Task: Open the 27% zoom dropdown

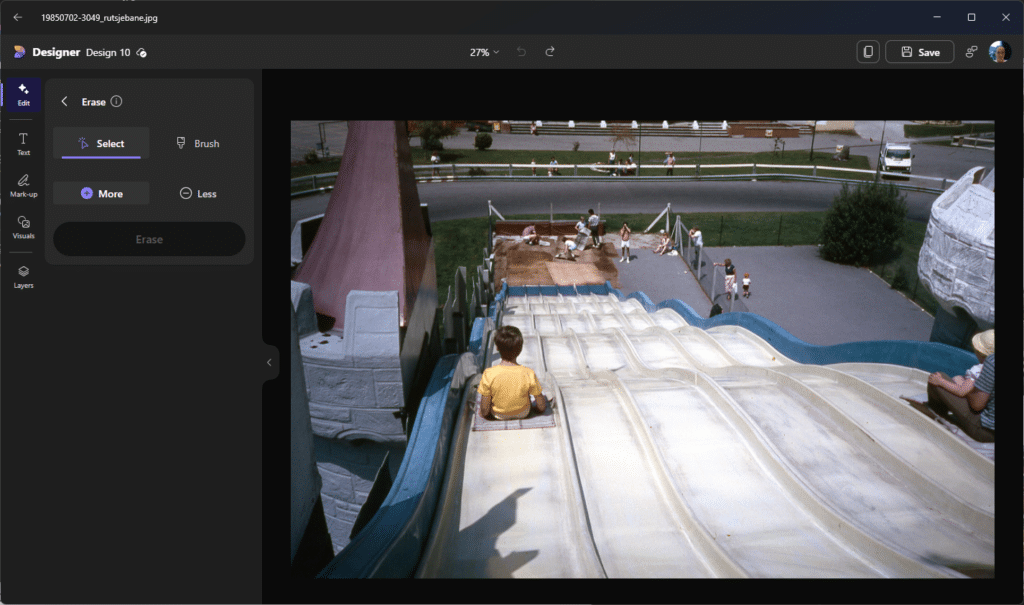Action: click(x=484, y=52)
